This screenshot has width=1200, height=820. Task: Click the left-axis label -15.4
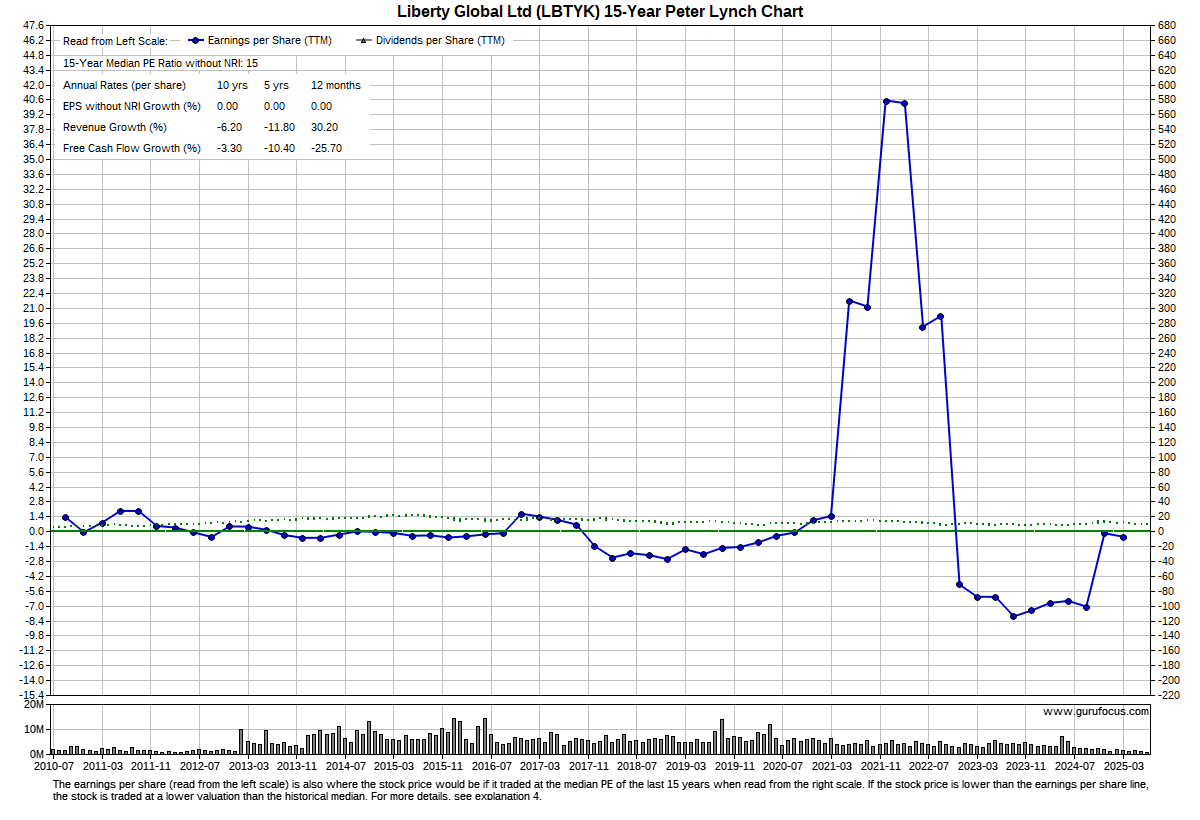point(30,695)
